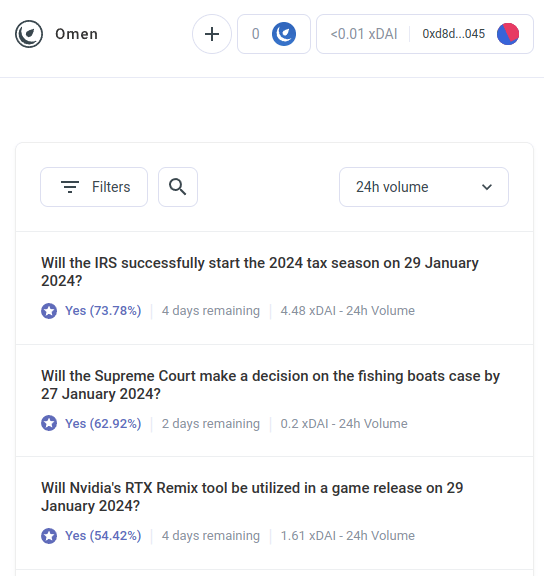The height and width of the screenshot is (576, 544).
Task: Click the blue OMN token icon
Action: pos(284,34)
